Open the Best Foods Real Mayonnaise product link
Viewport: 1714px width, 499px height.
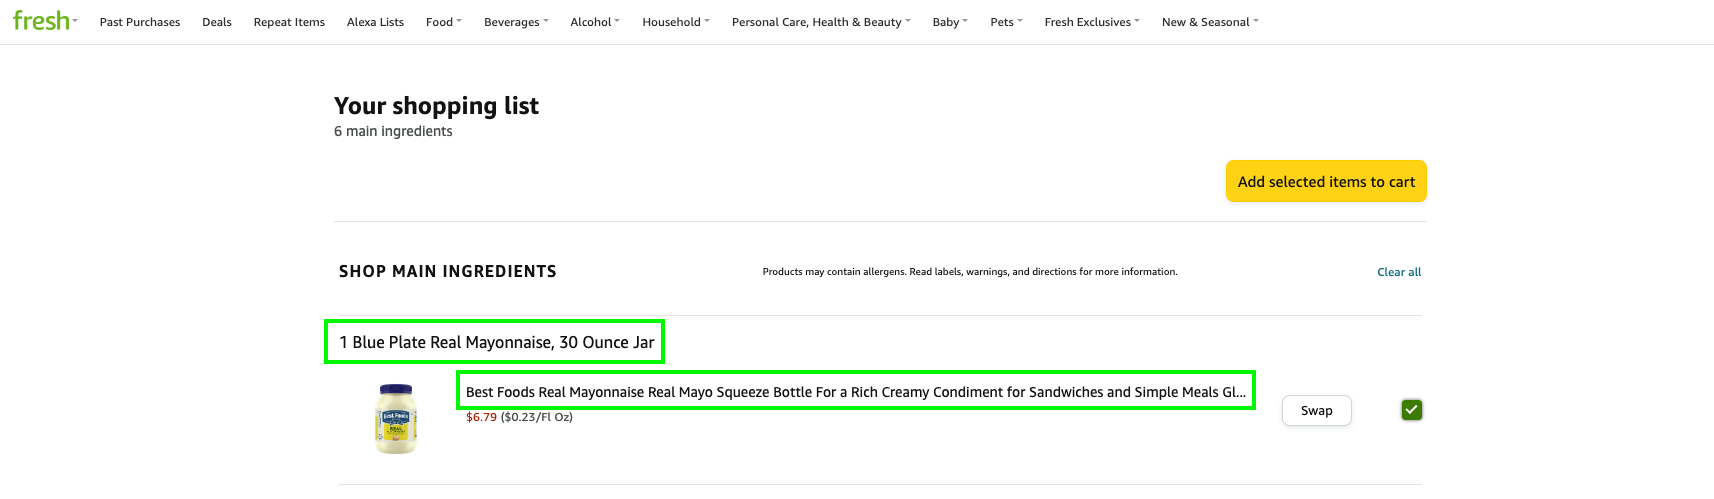(856, 392)
